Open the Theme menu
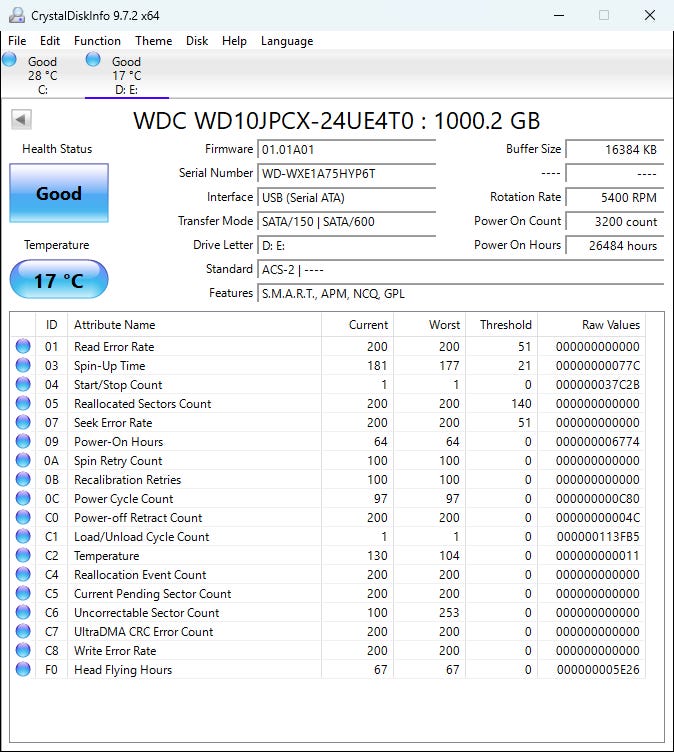674x752 pixels. 153,41
